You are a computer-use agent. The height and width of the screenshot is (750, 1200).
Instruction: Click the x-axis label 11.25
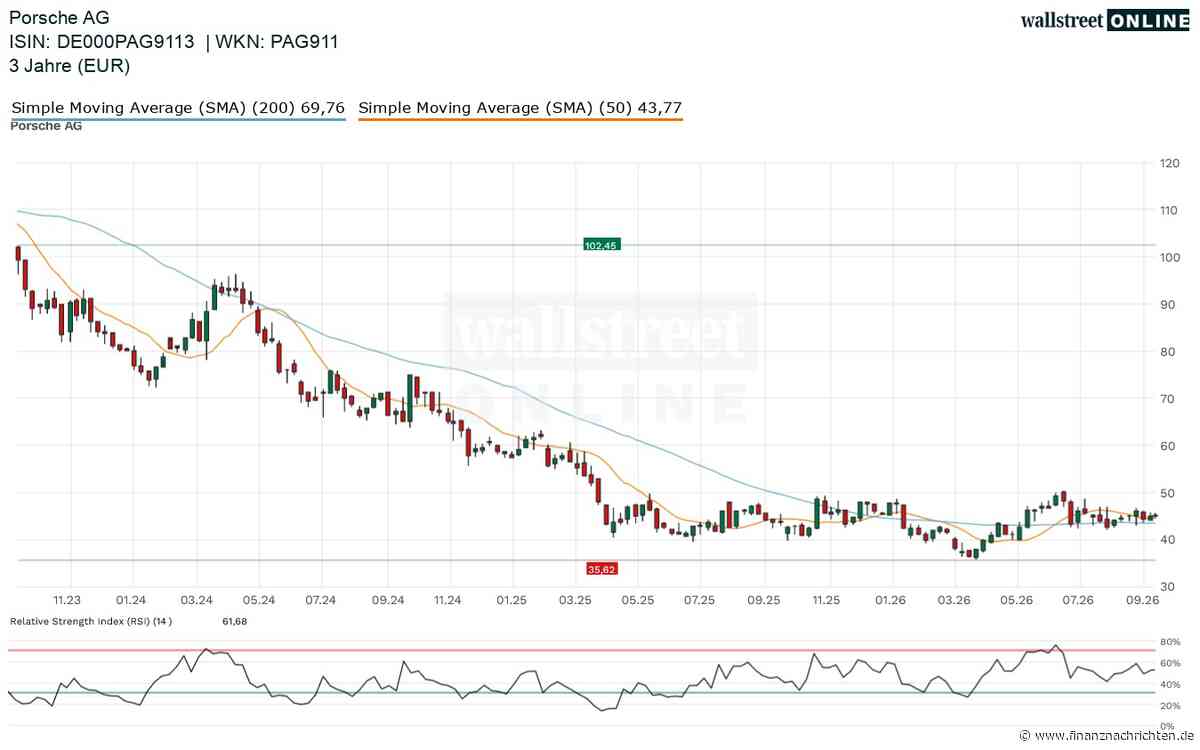[826, 600]
